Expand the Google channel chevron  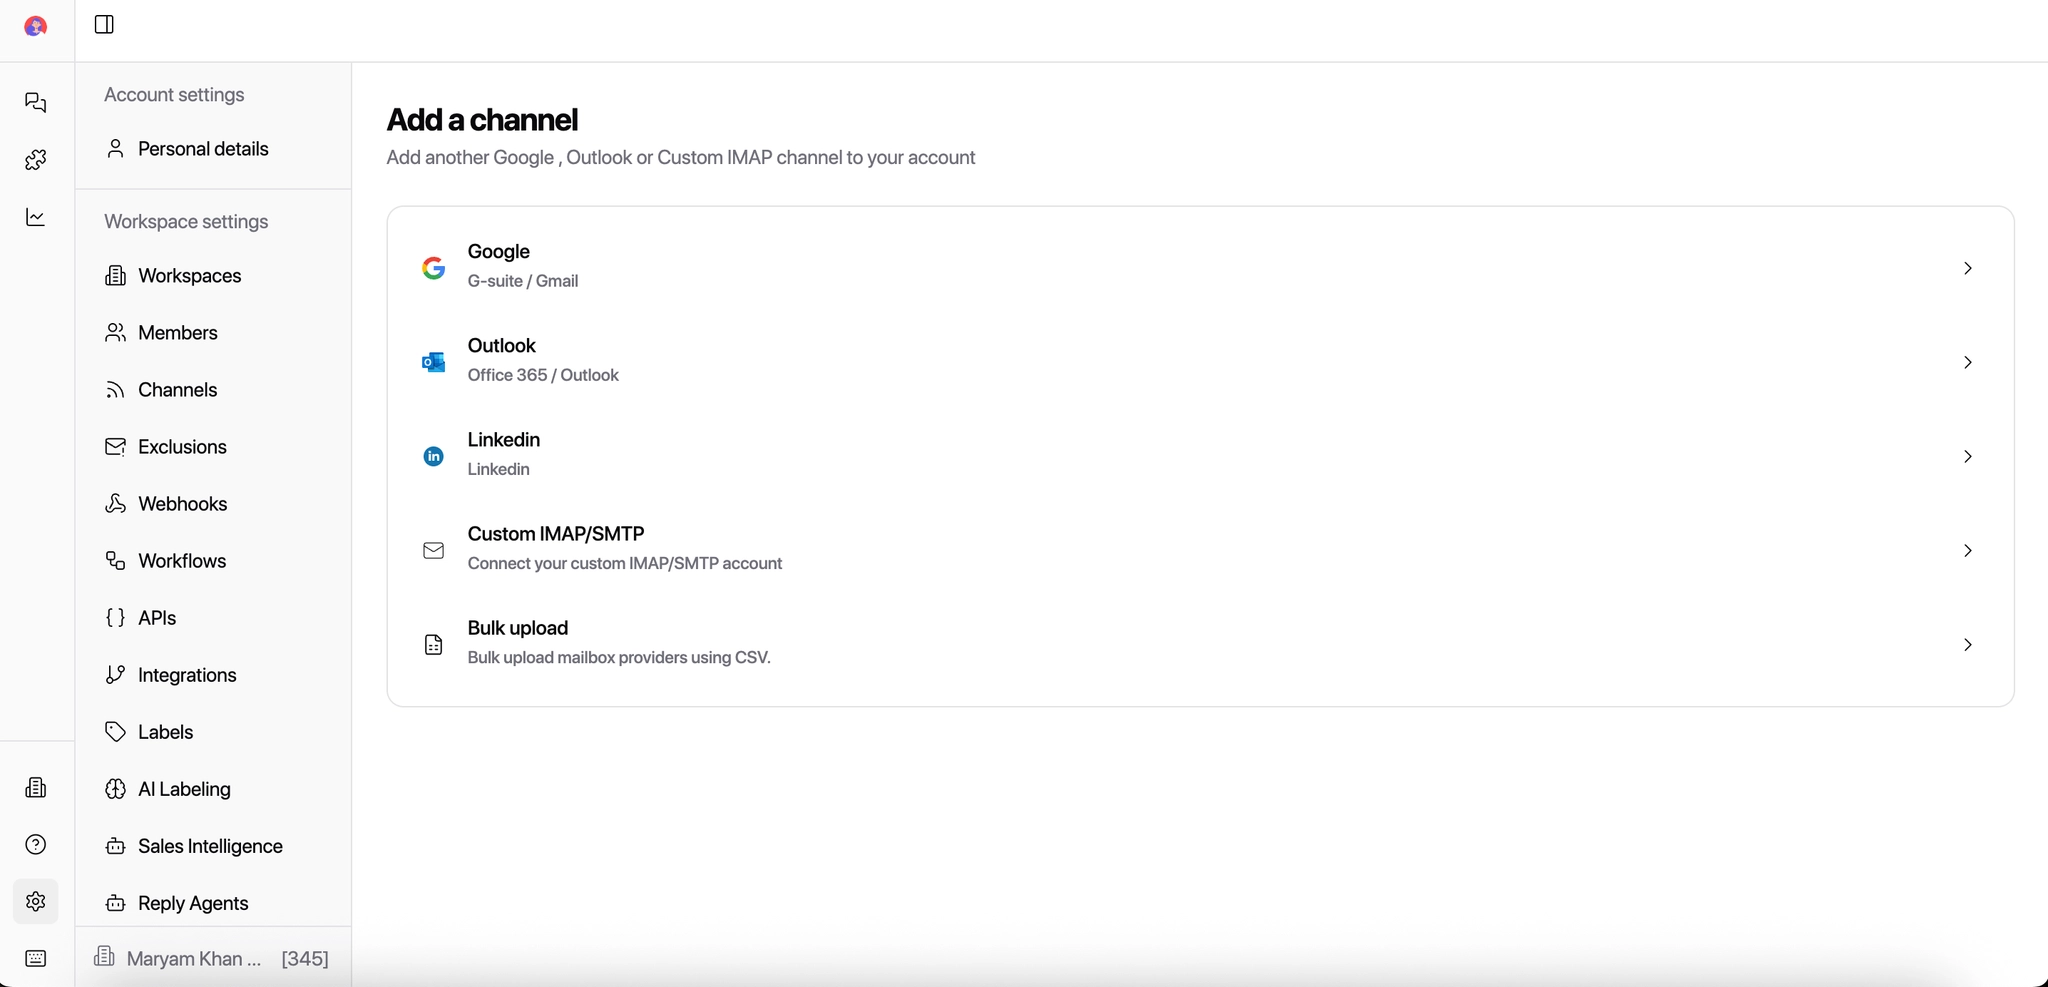pos(1967,268)
